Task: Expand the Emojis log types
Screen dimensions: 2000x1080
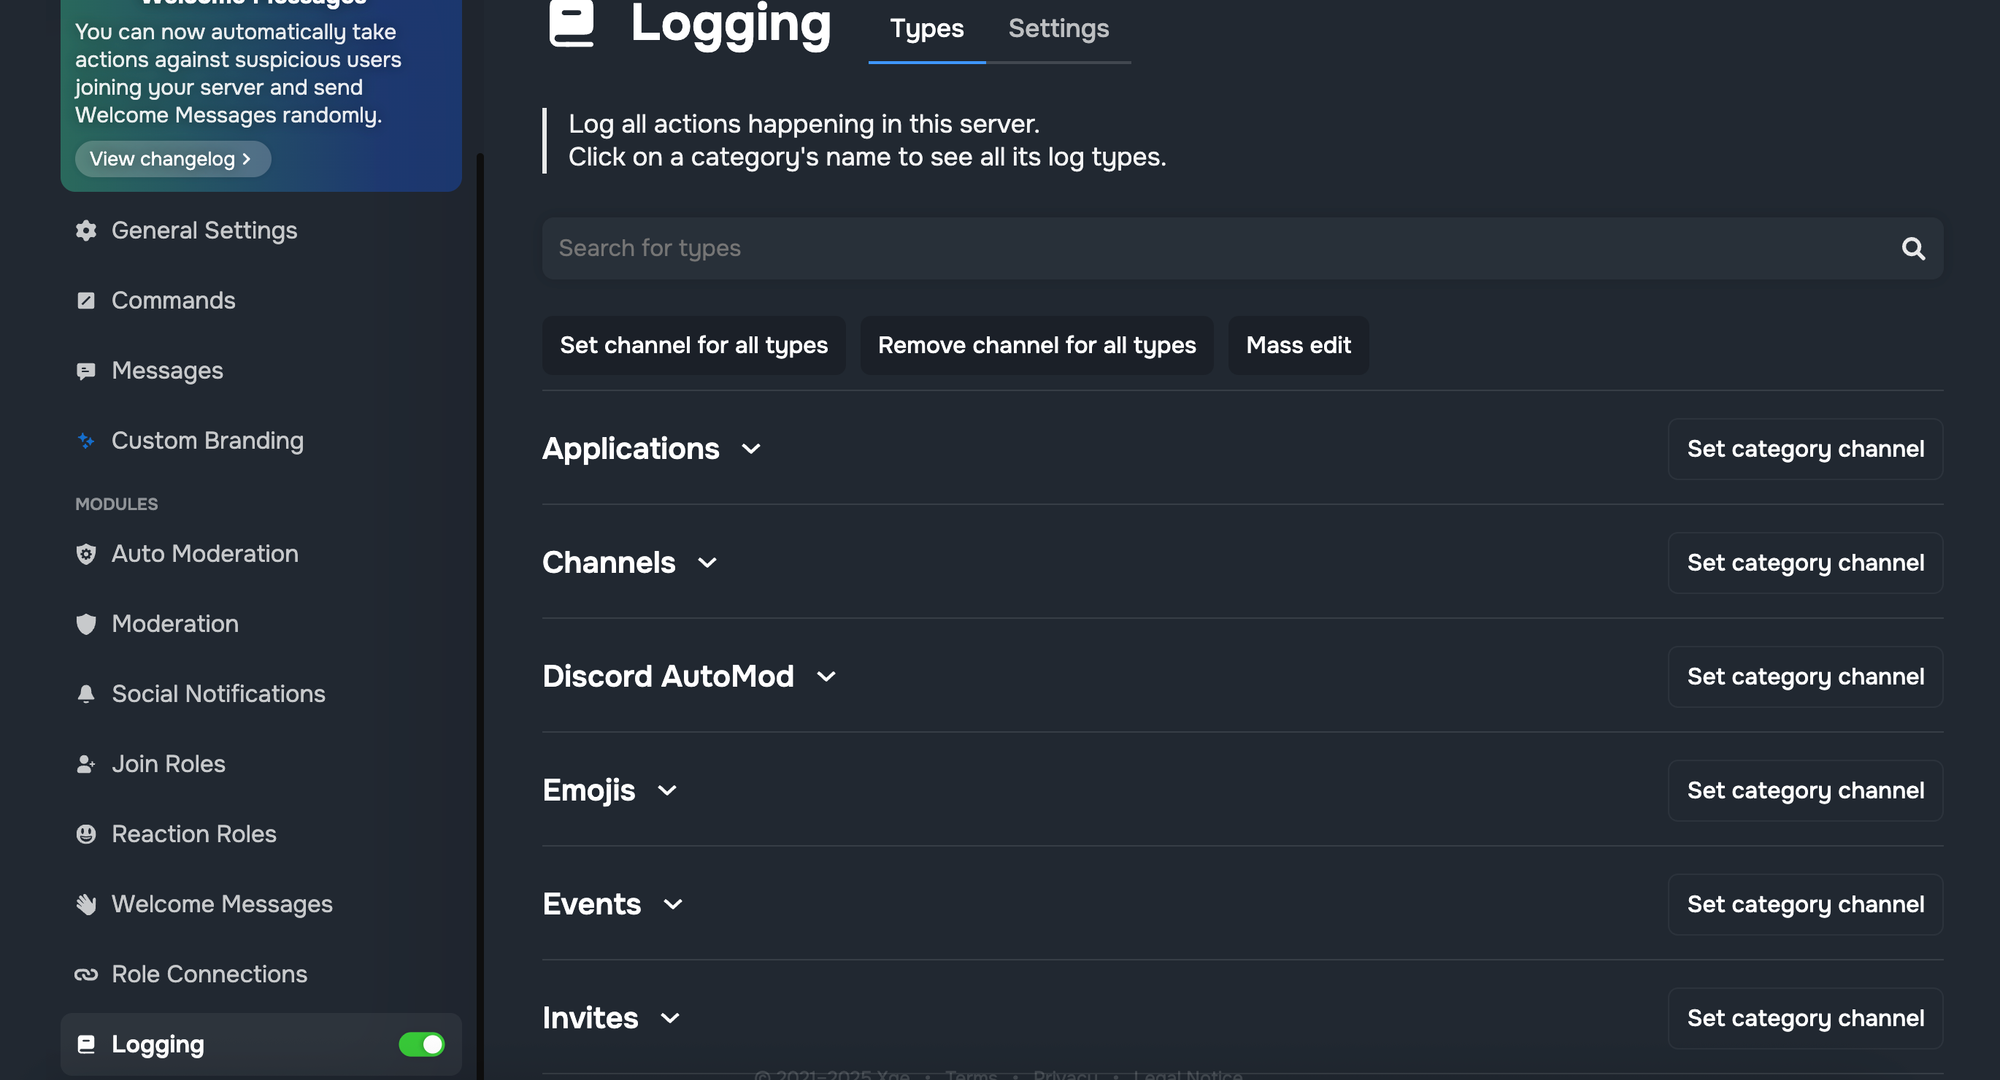Action: 667,791
